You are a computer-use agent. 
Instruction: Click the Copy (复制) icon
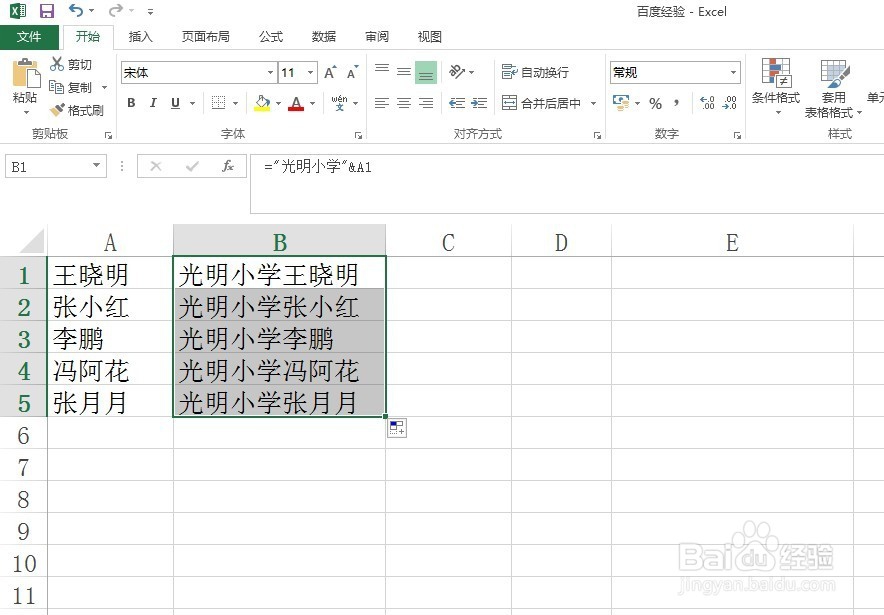[58, 87]
